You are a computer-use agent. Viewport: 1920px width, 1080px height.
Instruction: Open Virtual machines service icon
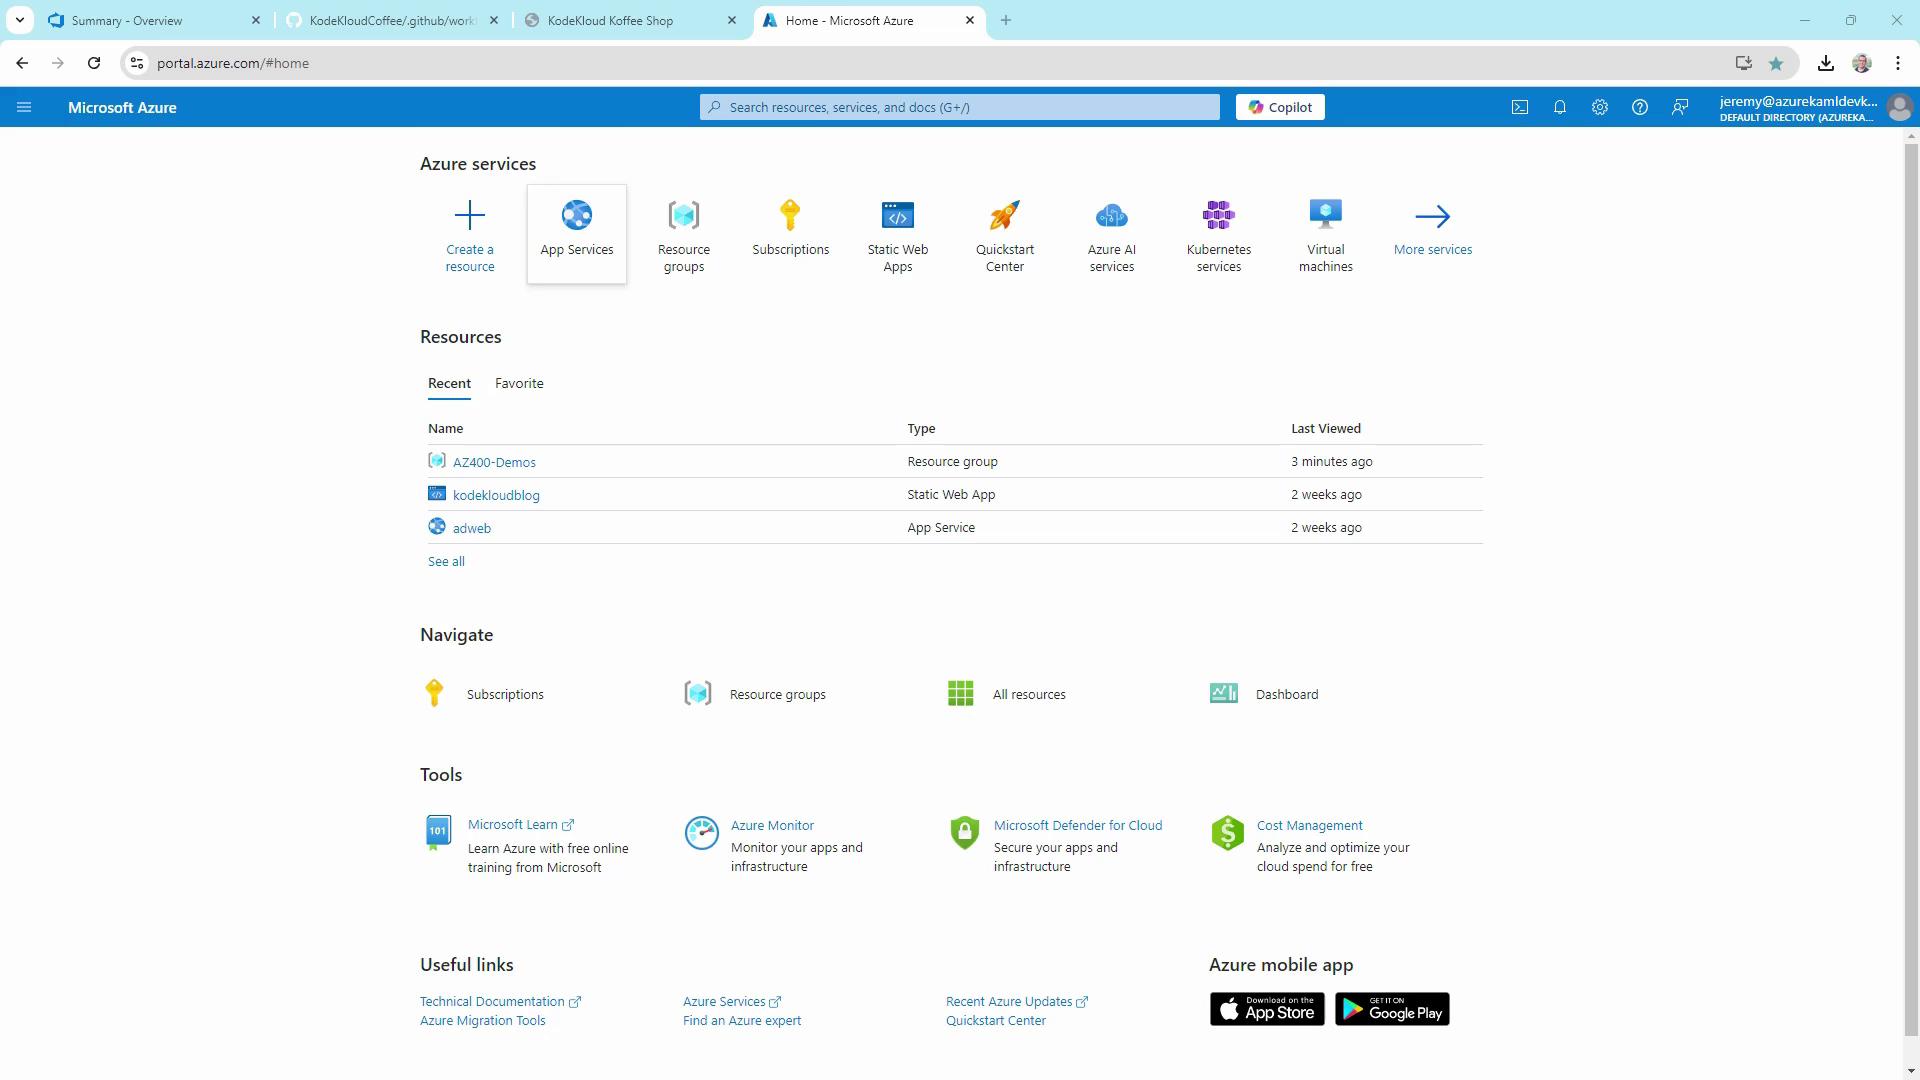click(x=1326, y=215)
